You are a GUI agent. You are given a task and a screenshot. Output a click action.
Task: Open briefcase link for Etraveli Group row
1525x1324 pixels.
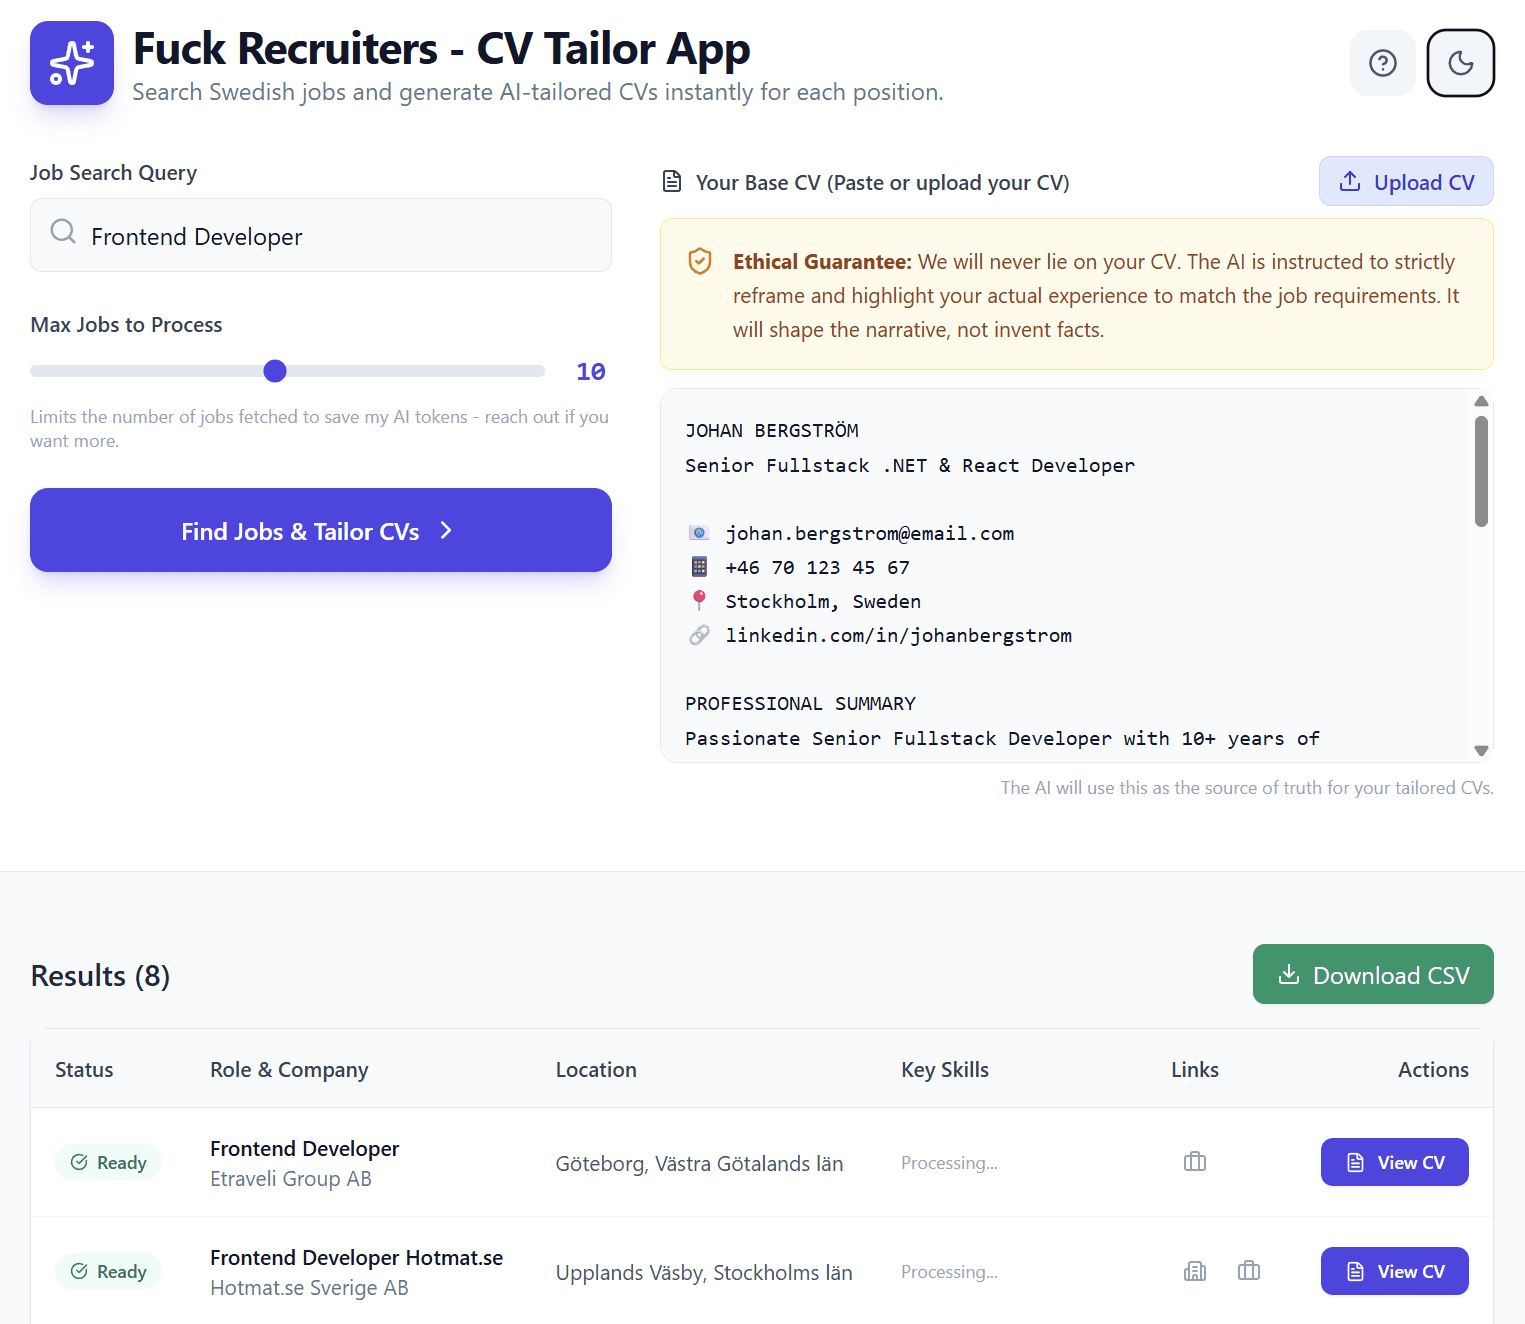pos(1195,1162)
